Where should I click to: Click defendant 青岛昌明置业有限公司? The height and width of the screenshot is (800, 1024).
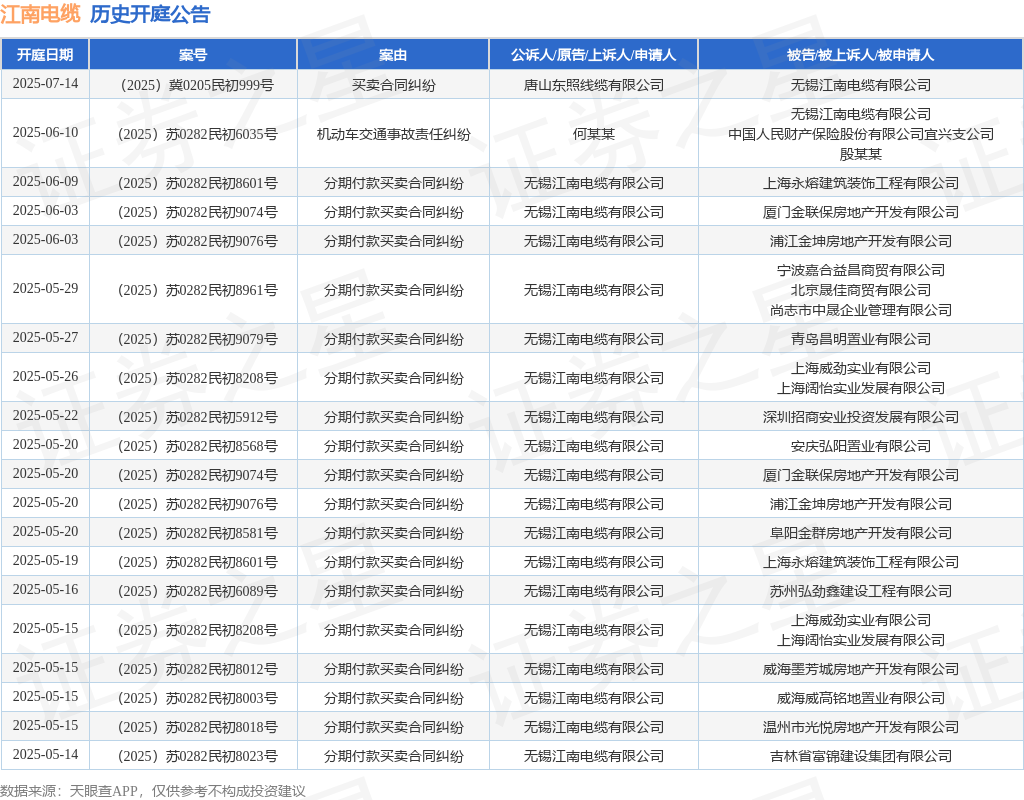click(x=861, y=339)
